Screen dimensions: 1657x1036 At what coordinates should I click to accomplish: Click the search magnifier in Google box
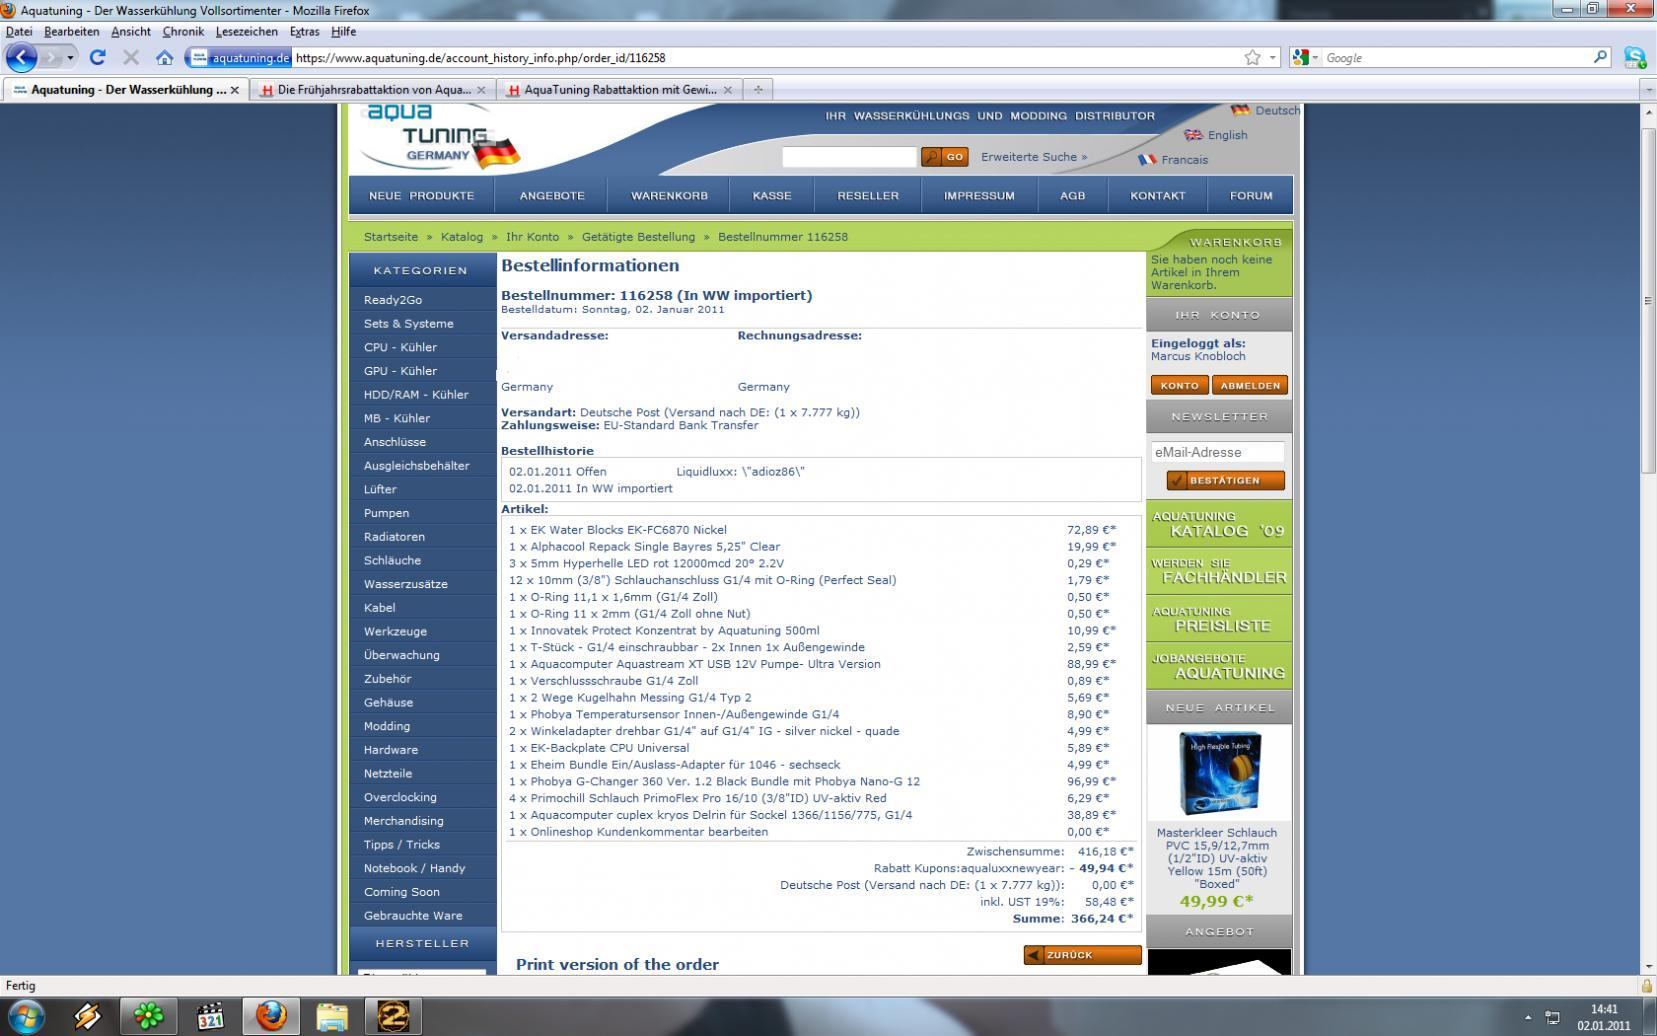tap(1600, 58)
